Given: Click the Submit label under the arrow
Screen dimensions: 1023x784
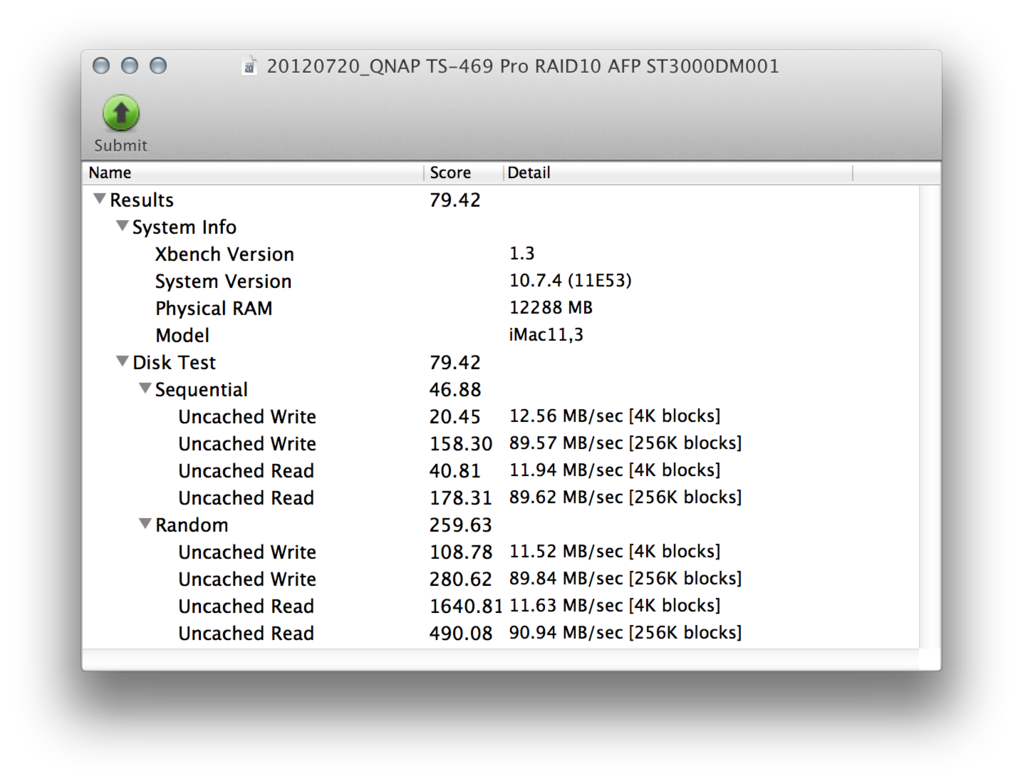Looking at the screenshot, I should [x=121, y=145].
